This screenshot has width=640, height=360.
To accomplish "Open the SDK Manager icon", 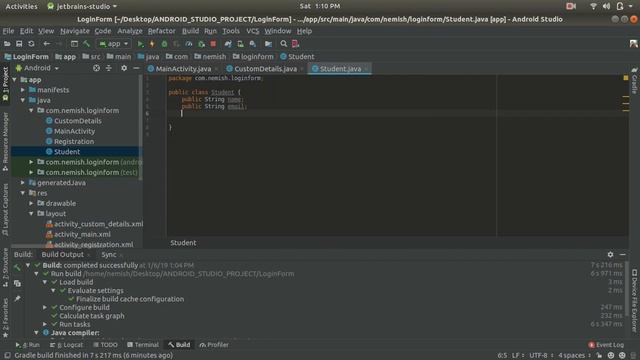I will click(x=253, y=44).
